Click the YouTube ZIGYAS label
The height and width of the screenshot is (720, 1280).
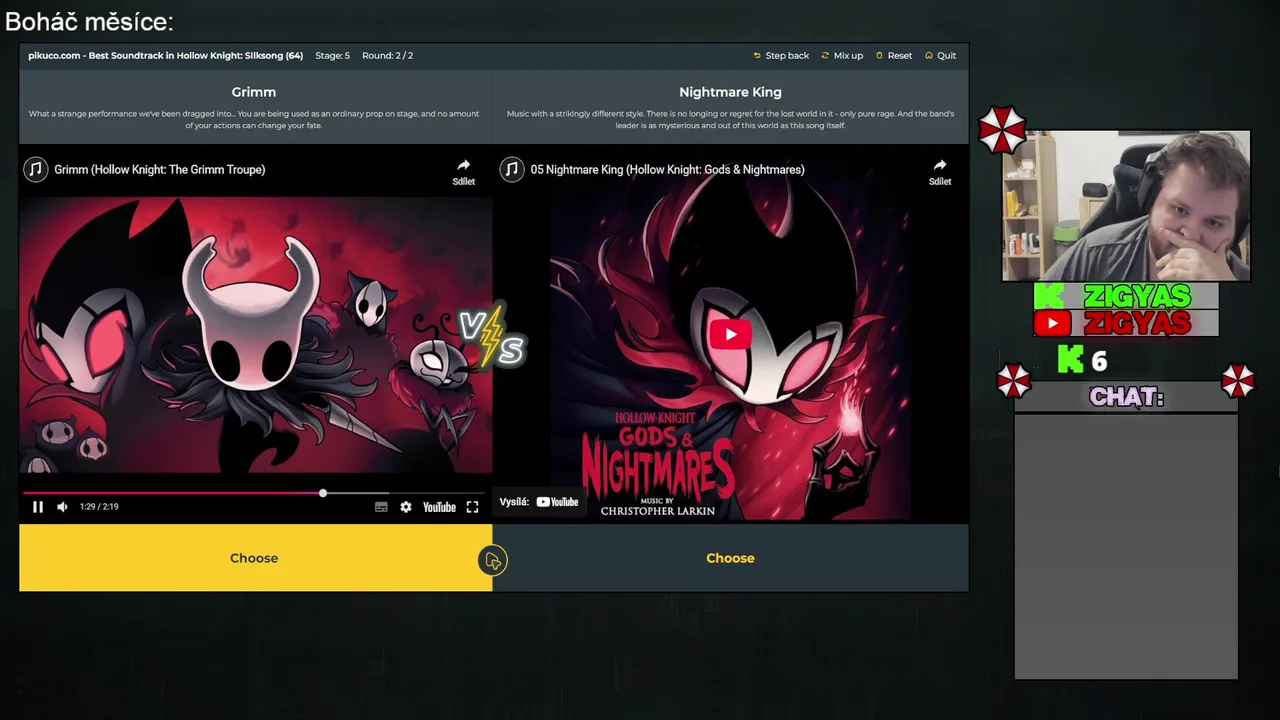tap(1126, 323)
